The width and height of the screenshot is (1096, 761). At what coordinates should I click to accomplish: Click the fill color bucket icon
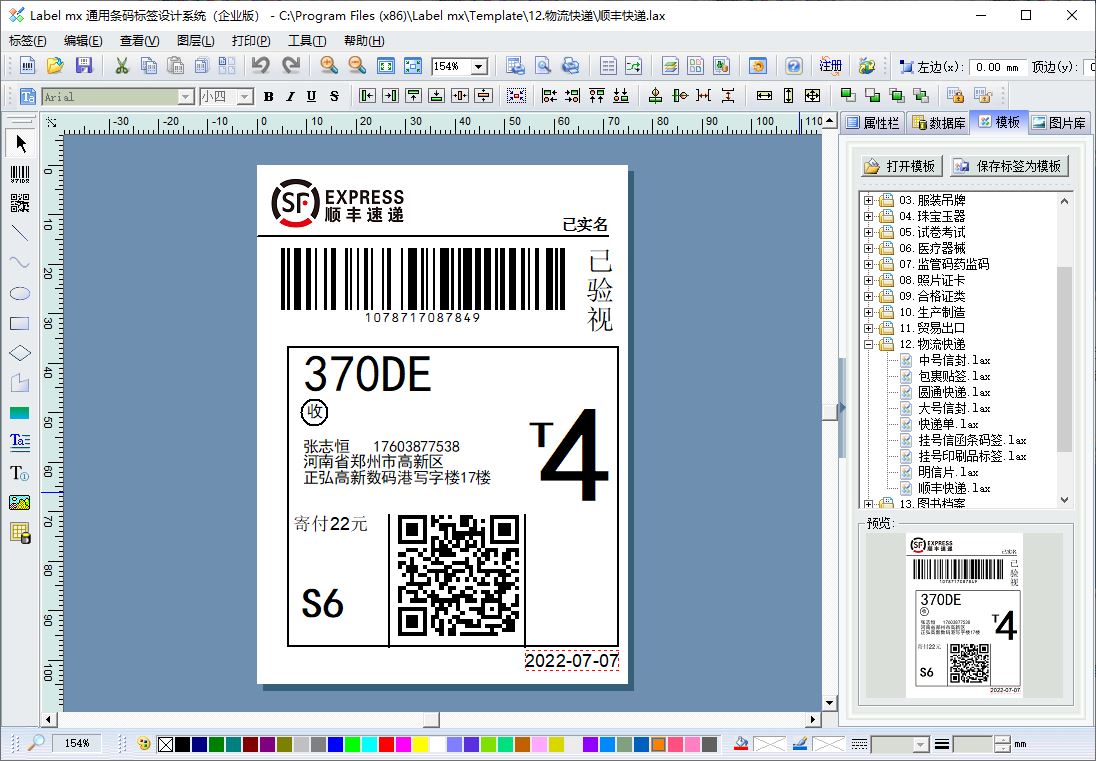pyautogui.click(x=741, y=744)
